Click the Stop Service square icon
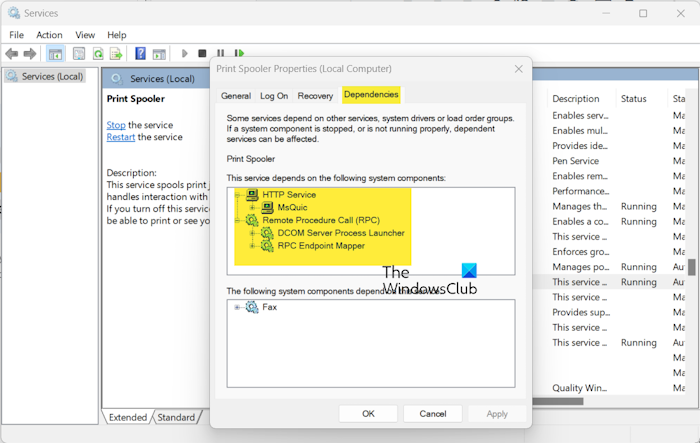Image resolution: width=700 pixels, height=443 pixels. click(x=202, y=54)
